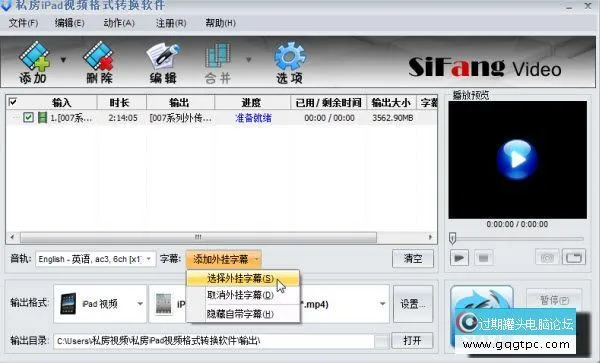Click the left arrow of the list scrollbar
The image size is (600, 363).
[12, 237]
